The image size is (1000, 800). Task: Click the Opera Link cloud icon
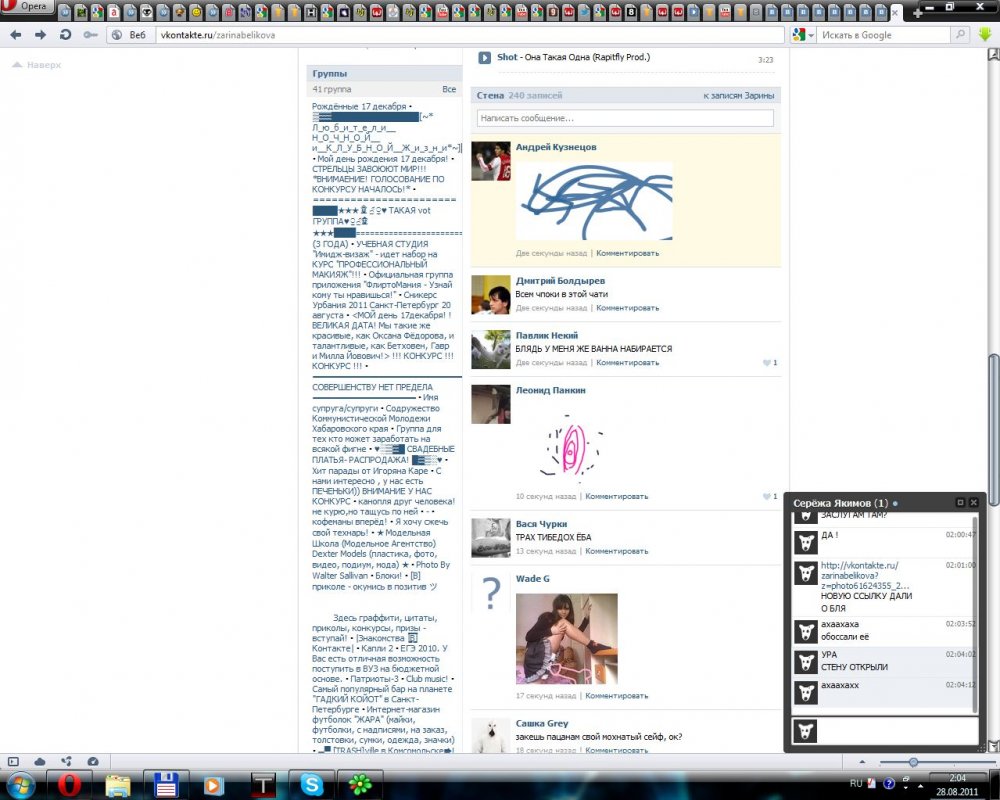point(40,762)
